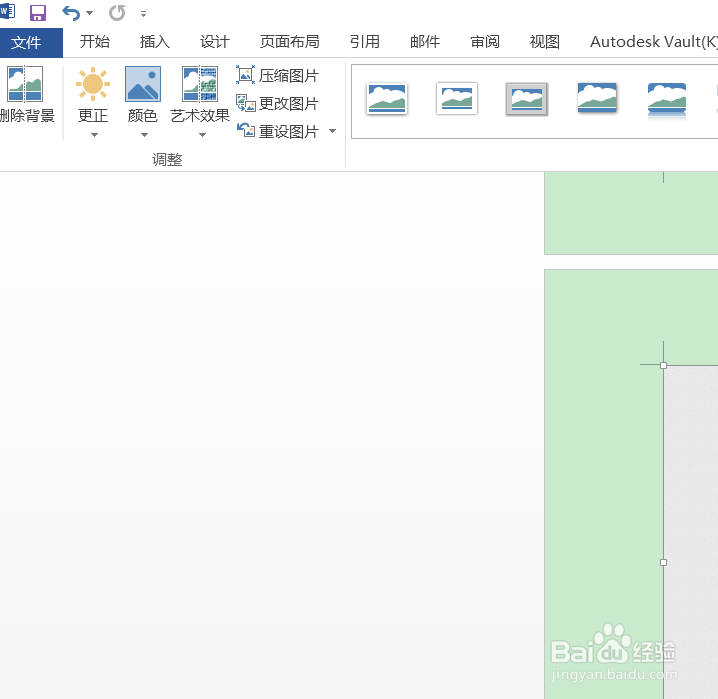Apply the fifth reflected picture style
The image size is (718, 699).
[667, 101]
